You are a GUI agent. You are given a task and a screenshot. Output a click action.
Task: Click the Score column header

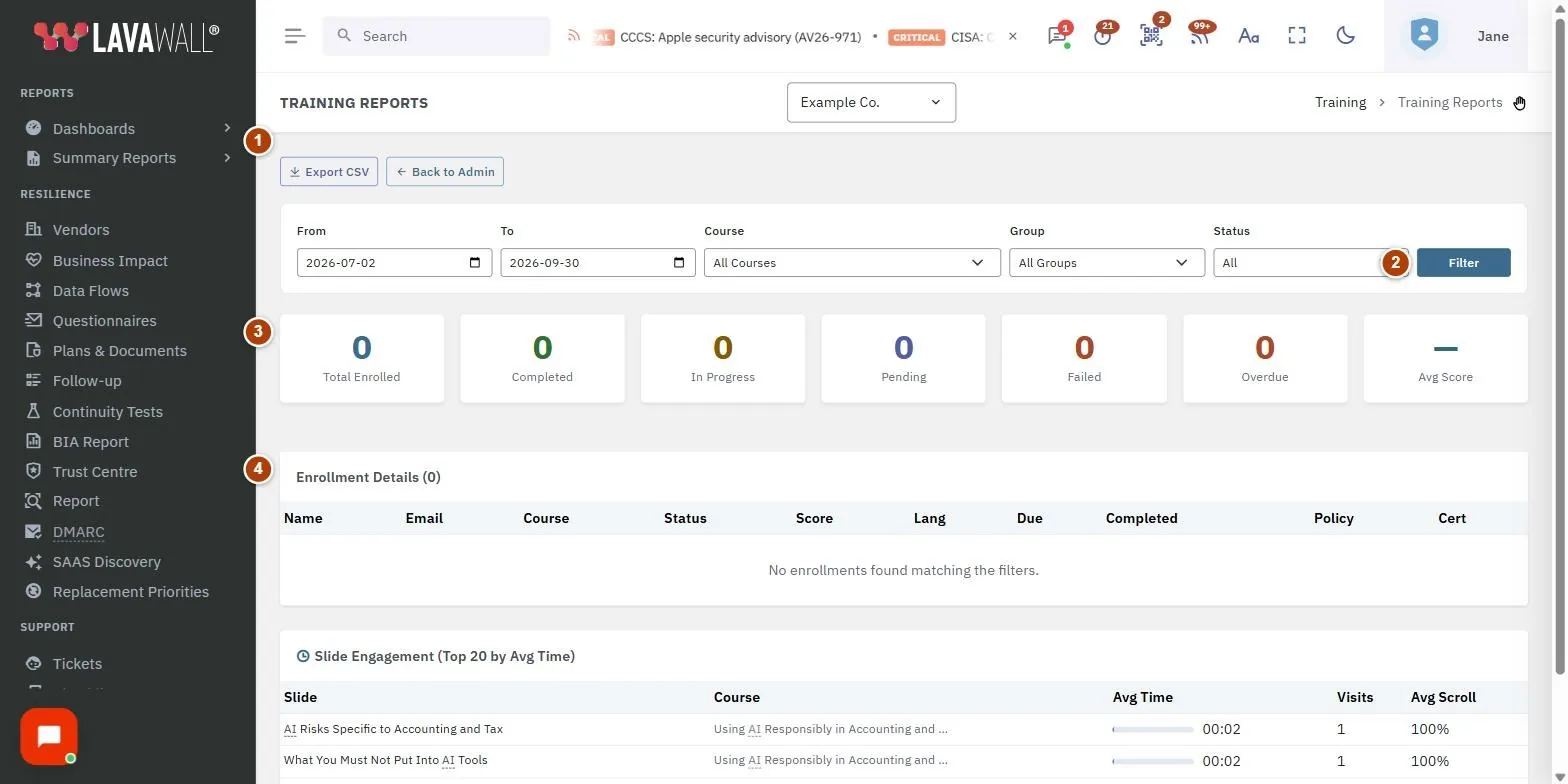coord(814,518)
